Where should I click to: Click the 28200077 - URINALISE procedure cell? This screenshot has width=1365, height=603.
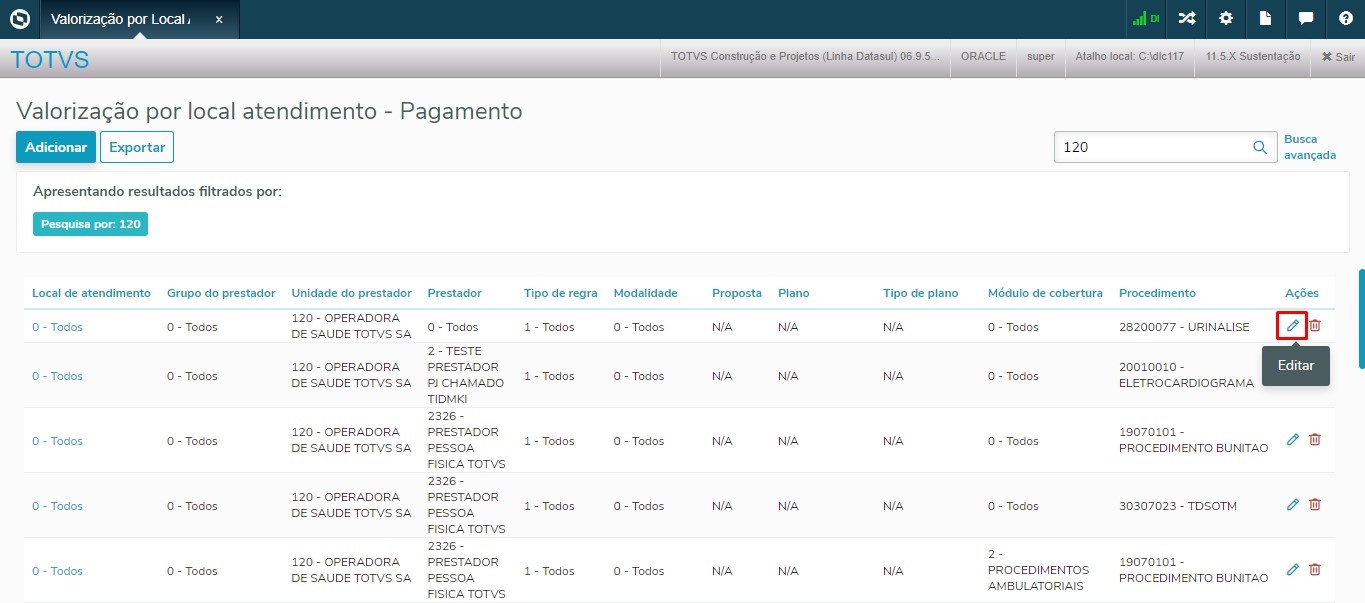point(1184,327)
